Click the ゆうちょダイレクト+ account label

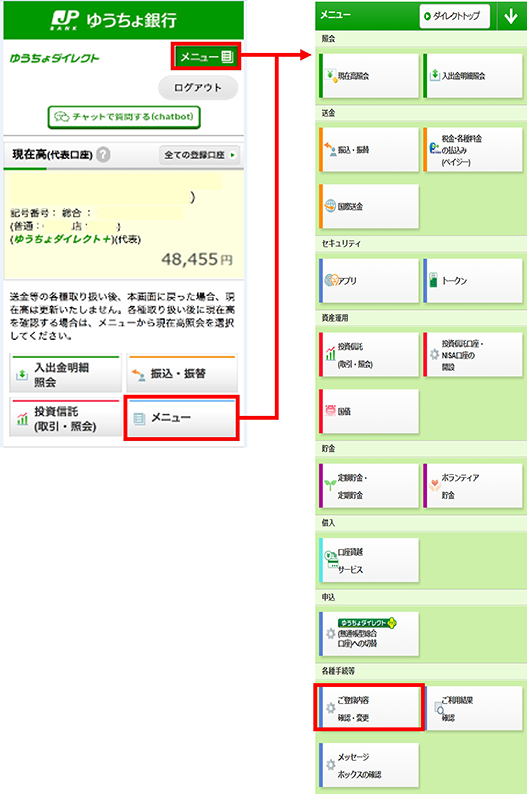[62, 240]
